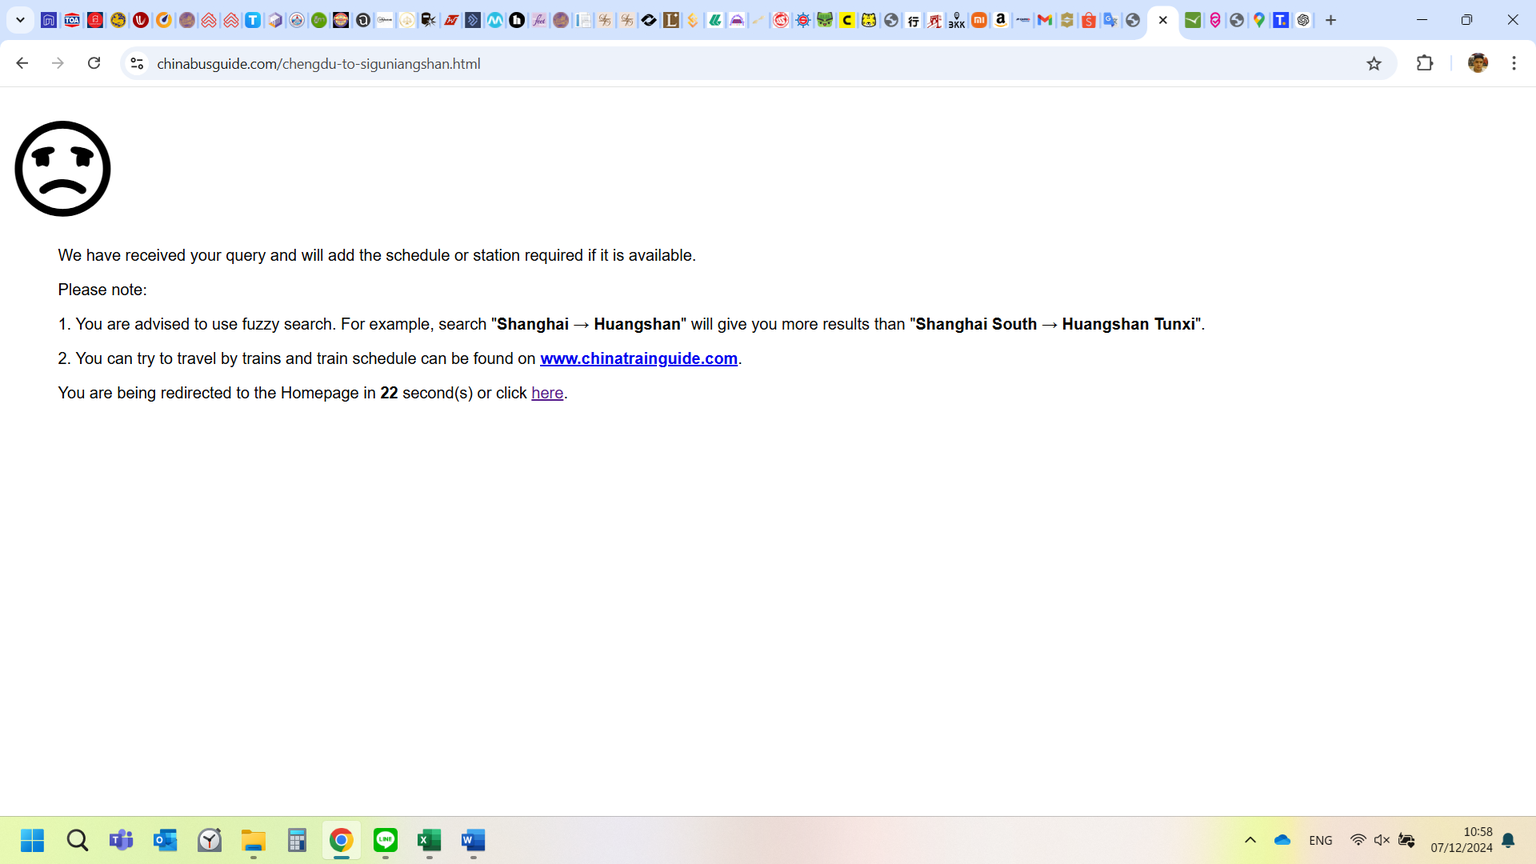Close the current active tab
The height and width of the screenshot is (864, 1536).
point(1163,20)
